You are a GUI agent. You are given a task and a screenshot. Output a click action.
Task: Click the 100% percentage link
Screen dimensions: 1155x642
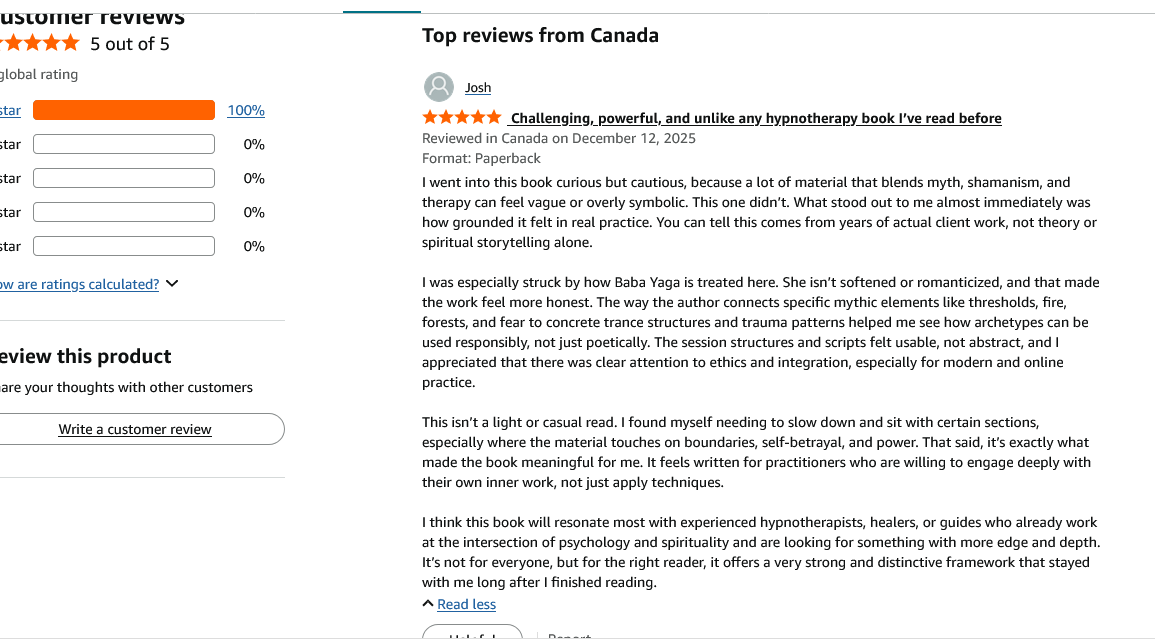click(246, 110)
